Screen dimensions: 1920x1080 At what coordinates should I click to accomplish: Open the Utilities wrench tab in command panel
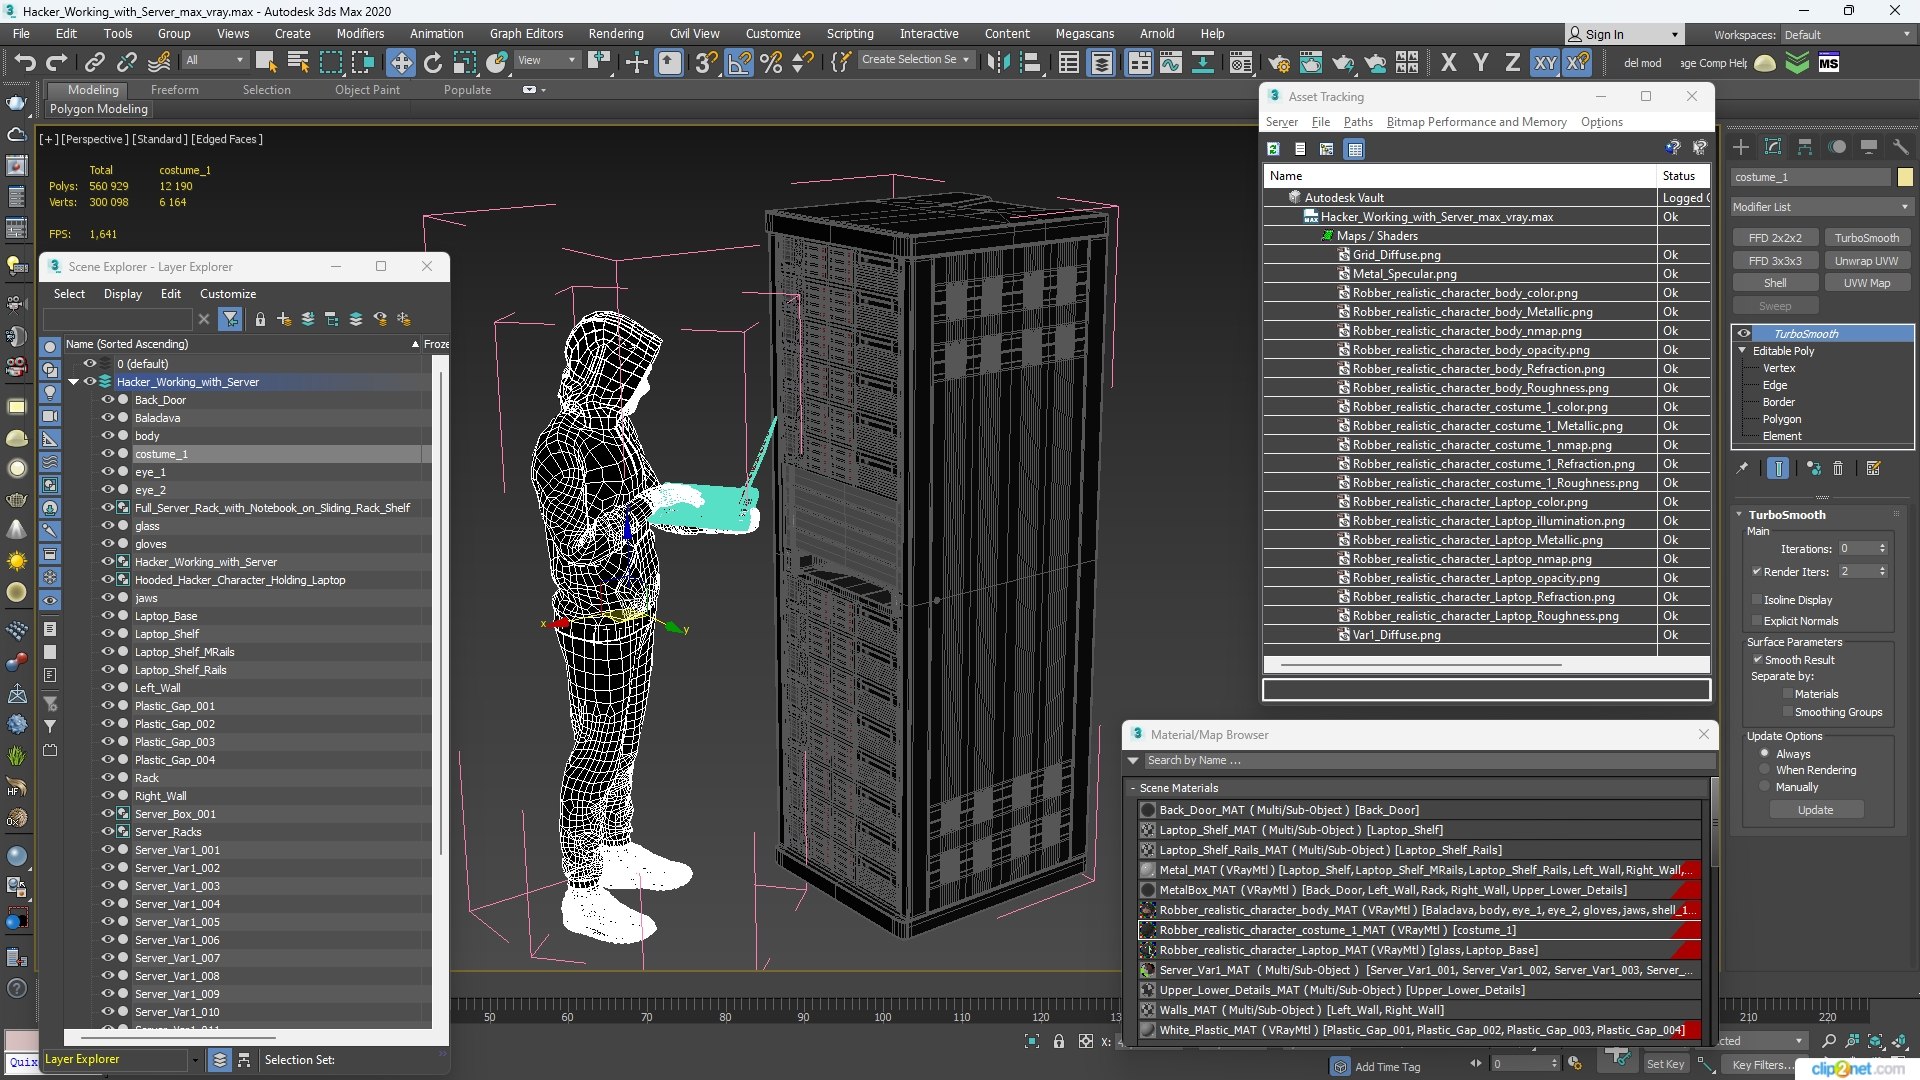pos(1901,147)
